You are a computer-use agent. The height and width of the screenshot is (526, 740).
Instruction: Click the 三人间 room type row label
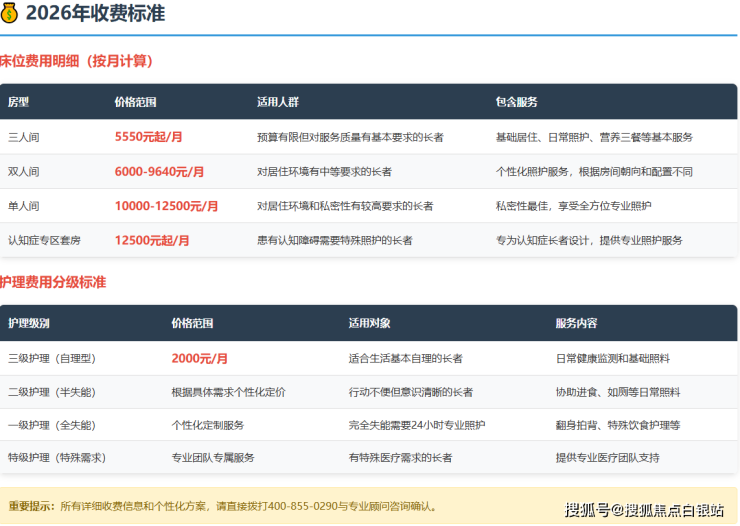click(23, 137)
